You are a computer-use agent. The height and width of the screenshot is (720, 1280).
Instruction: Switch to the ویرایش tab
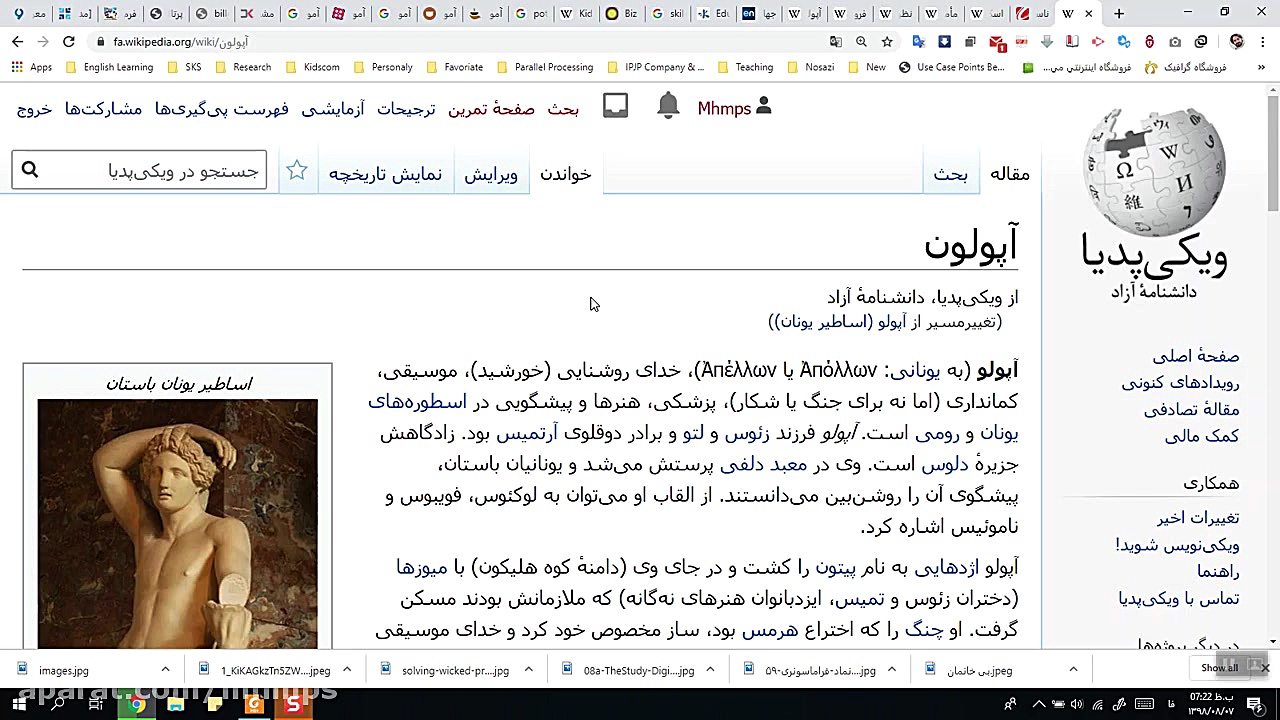491,174
